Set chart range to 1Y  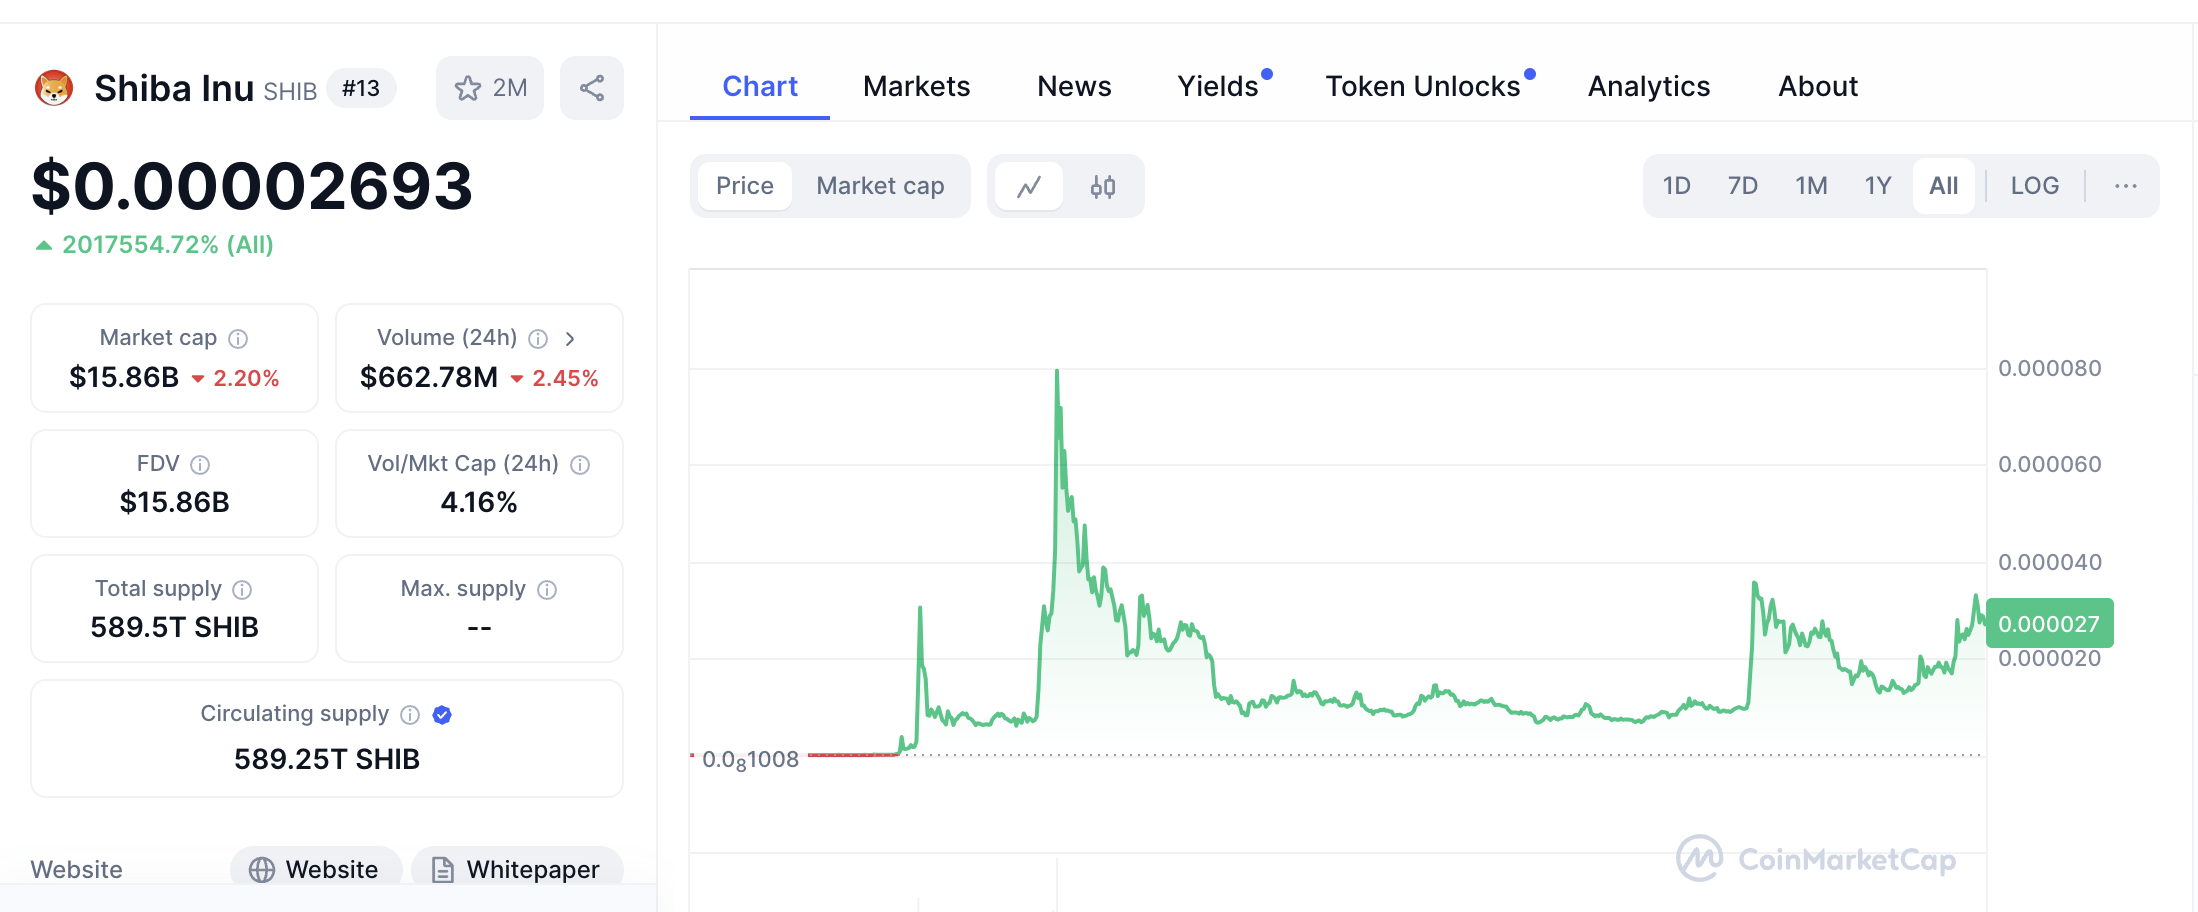click(x=1878, y=186)
